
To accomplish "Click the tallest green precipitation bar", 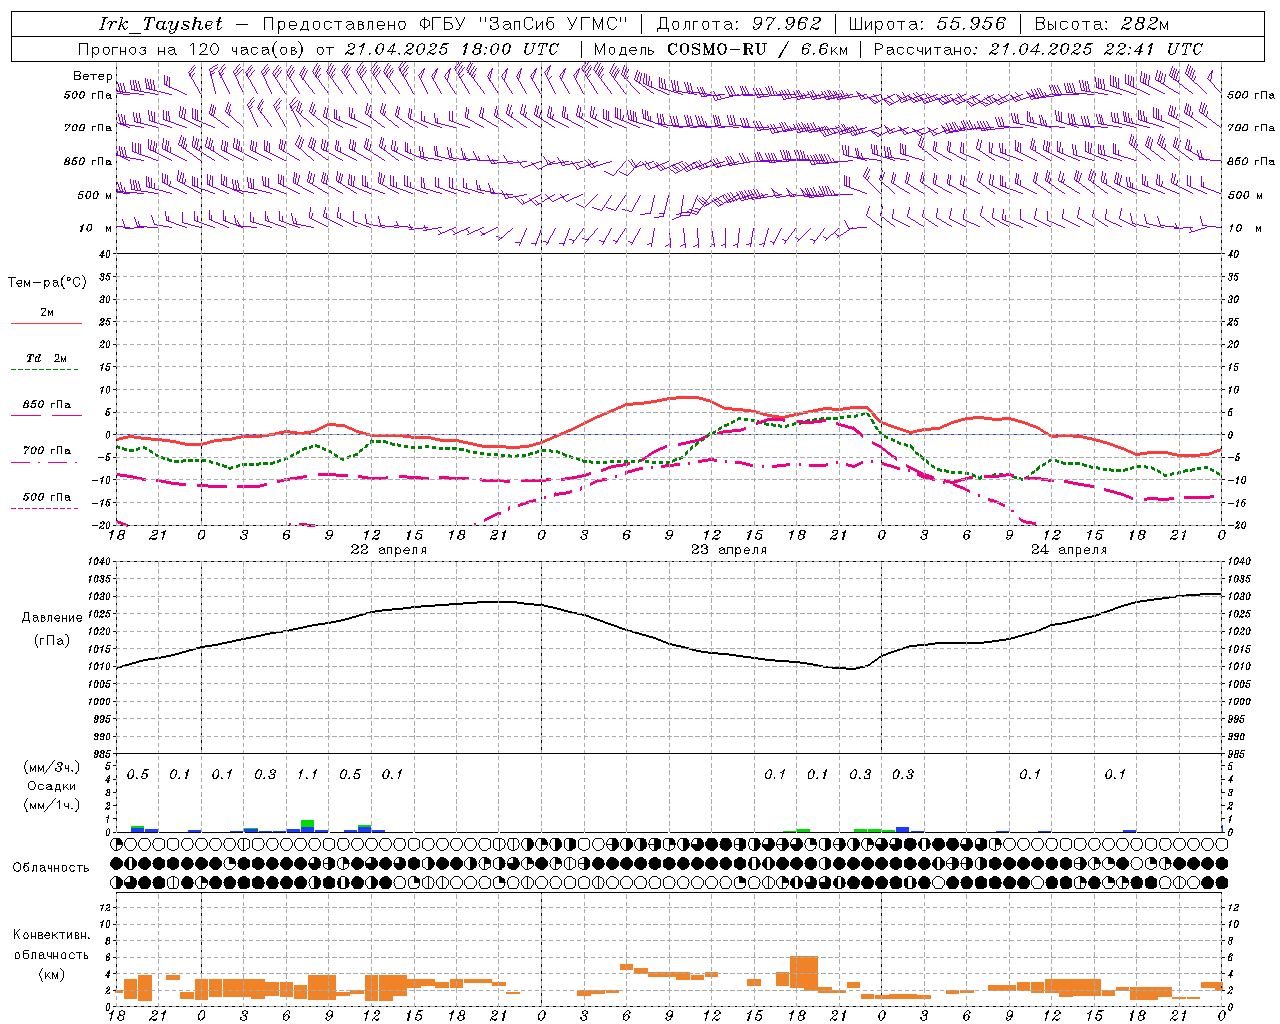I will [x=307, y=824].
